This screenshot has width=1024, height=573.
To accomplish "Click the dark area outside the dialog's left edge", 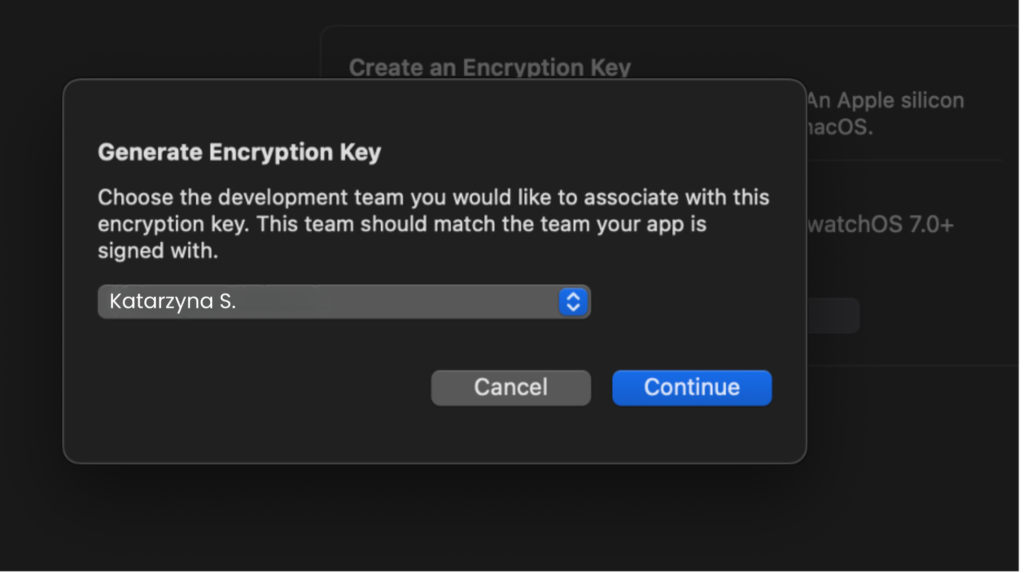I will tap(30, 280).
